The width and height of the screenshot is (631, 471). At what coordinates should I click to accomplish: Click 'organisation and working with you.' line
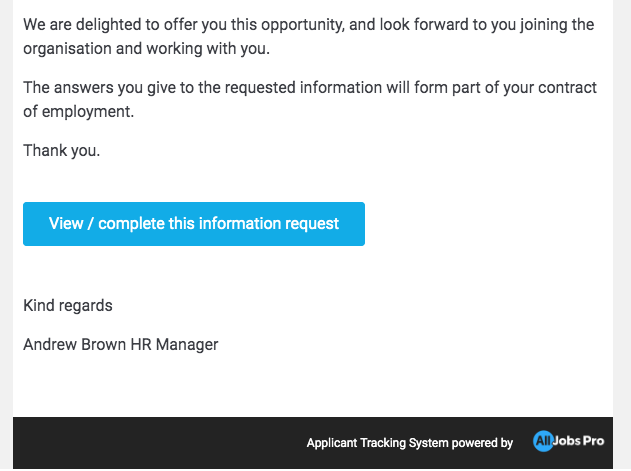(146, 49)
